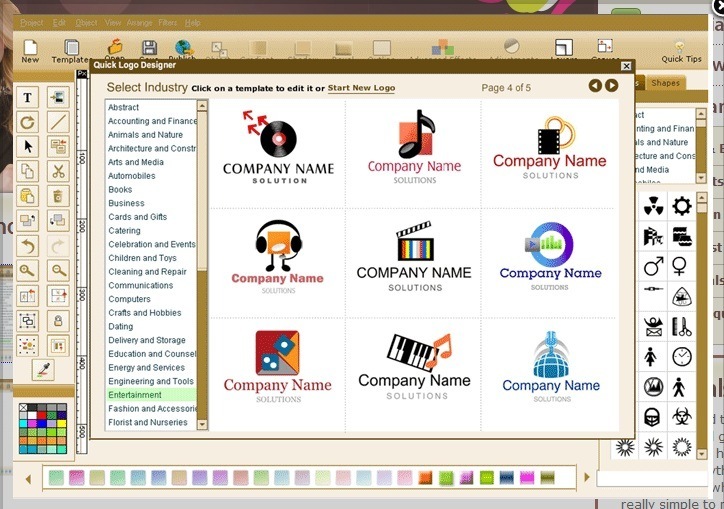Pick the radiation symbol shape
This screenshot has width=724, height=509.
(653, 206)
